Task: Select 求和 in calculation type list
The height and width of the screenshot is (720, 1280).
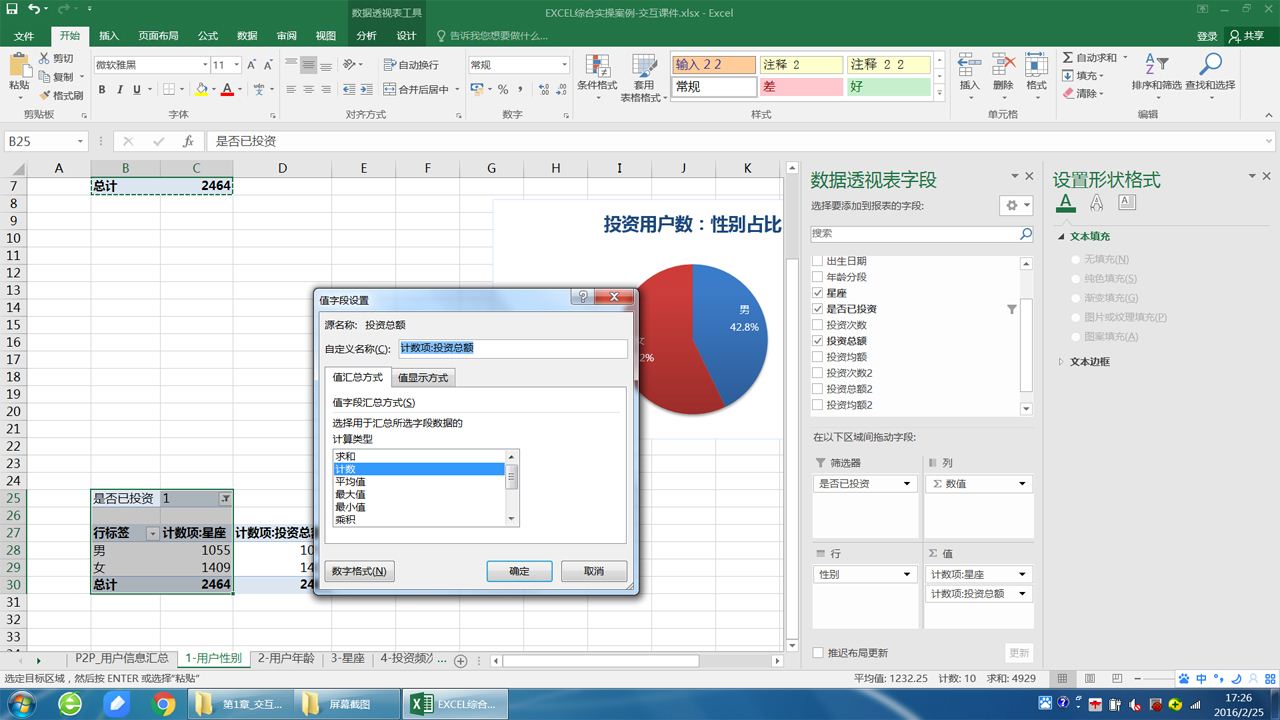Action: tap(419, 457)
